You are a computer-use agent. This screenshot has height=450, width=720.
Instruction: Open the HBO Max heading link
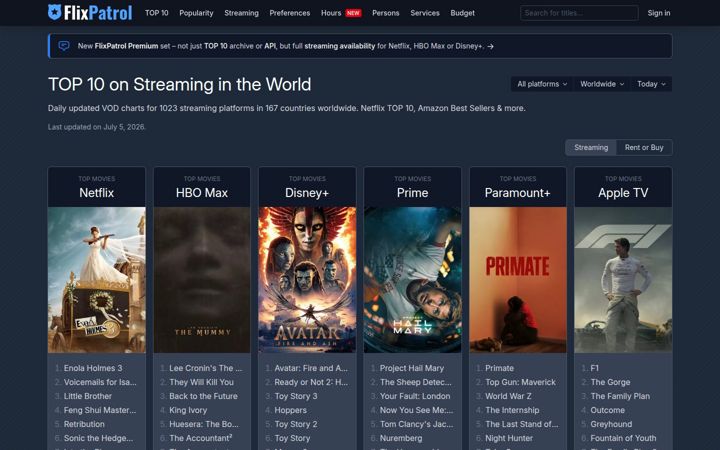pyautogui.click(x=202, y=193)
